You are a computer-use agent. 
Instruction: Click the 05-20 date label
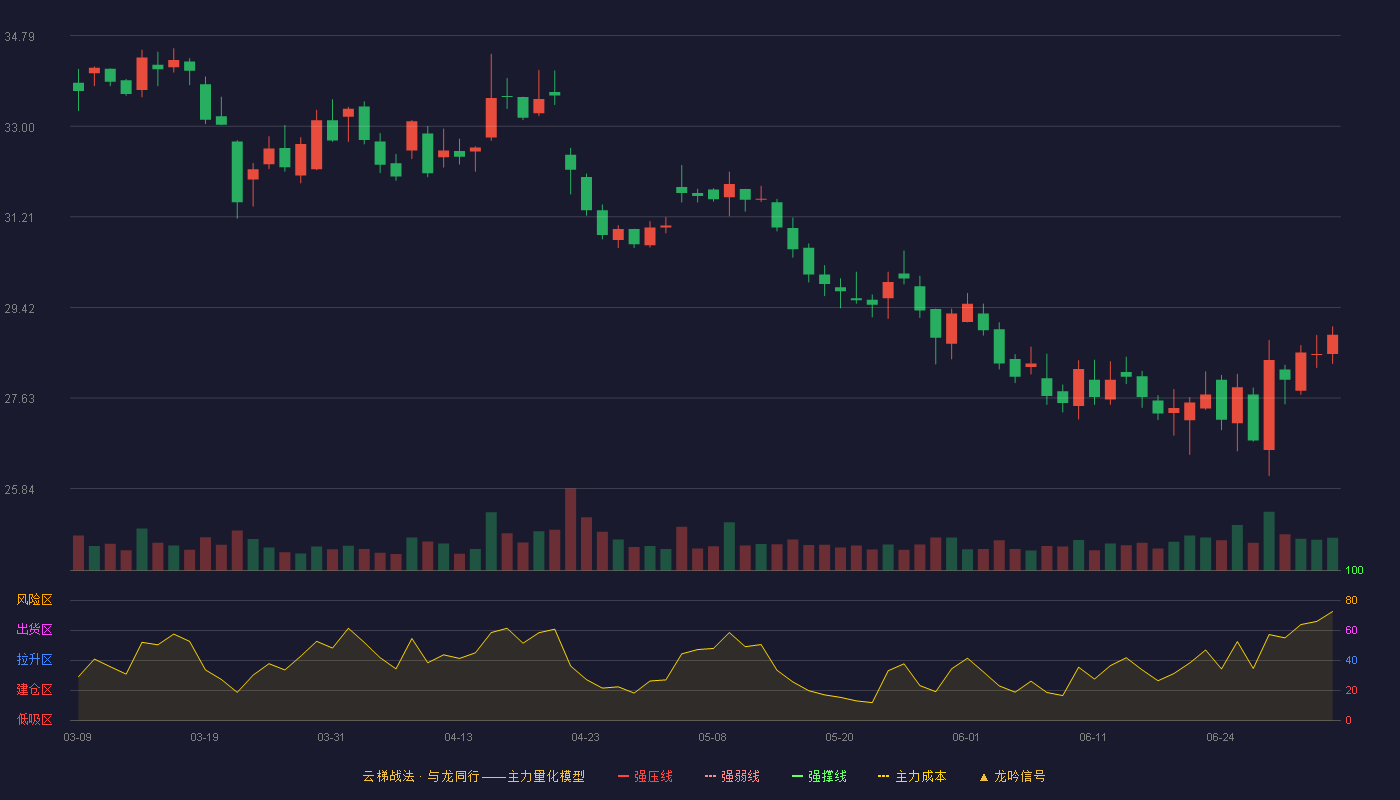pos(839,737)
